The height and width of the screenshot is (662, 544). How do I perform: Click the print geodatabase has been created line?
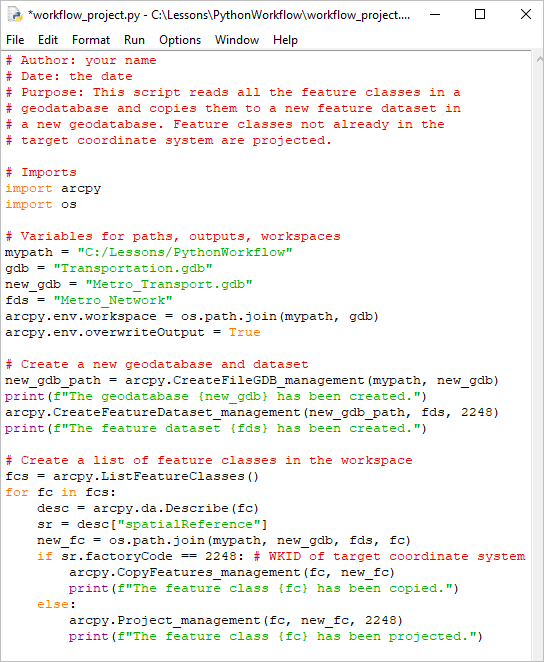216,396
